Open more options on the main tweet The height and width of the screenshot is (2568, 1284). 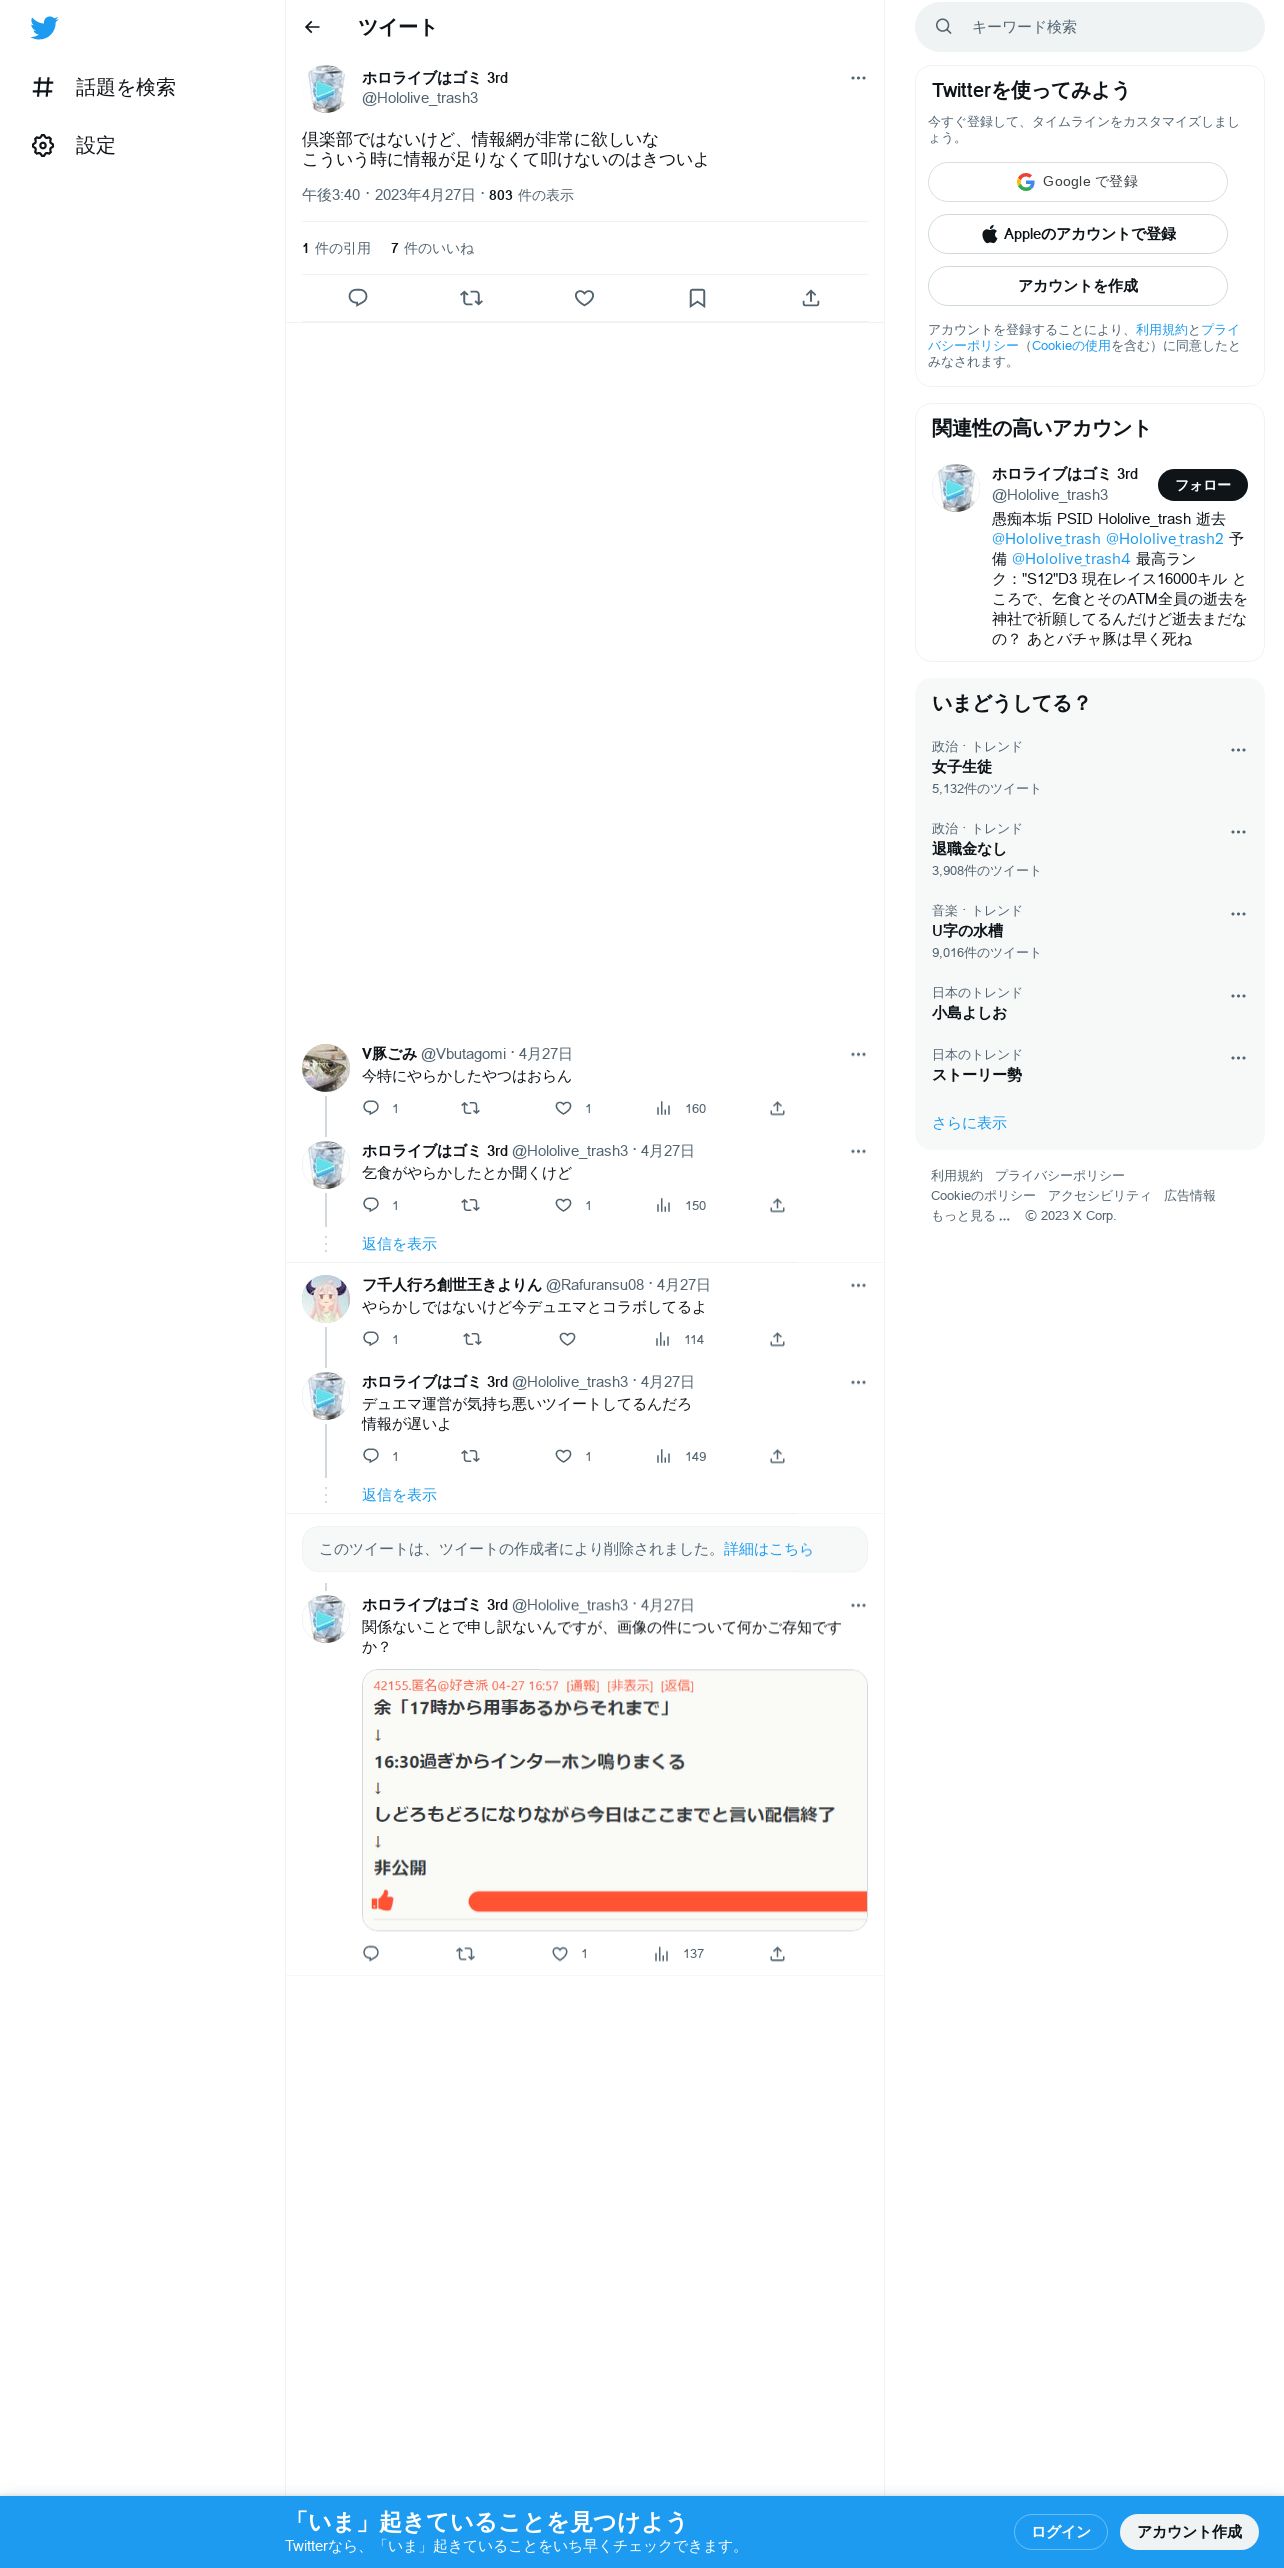pos(858,78)
